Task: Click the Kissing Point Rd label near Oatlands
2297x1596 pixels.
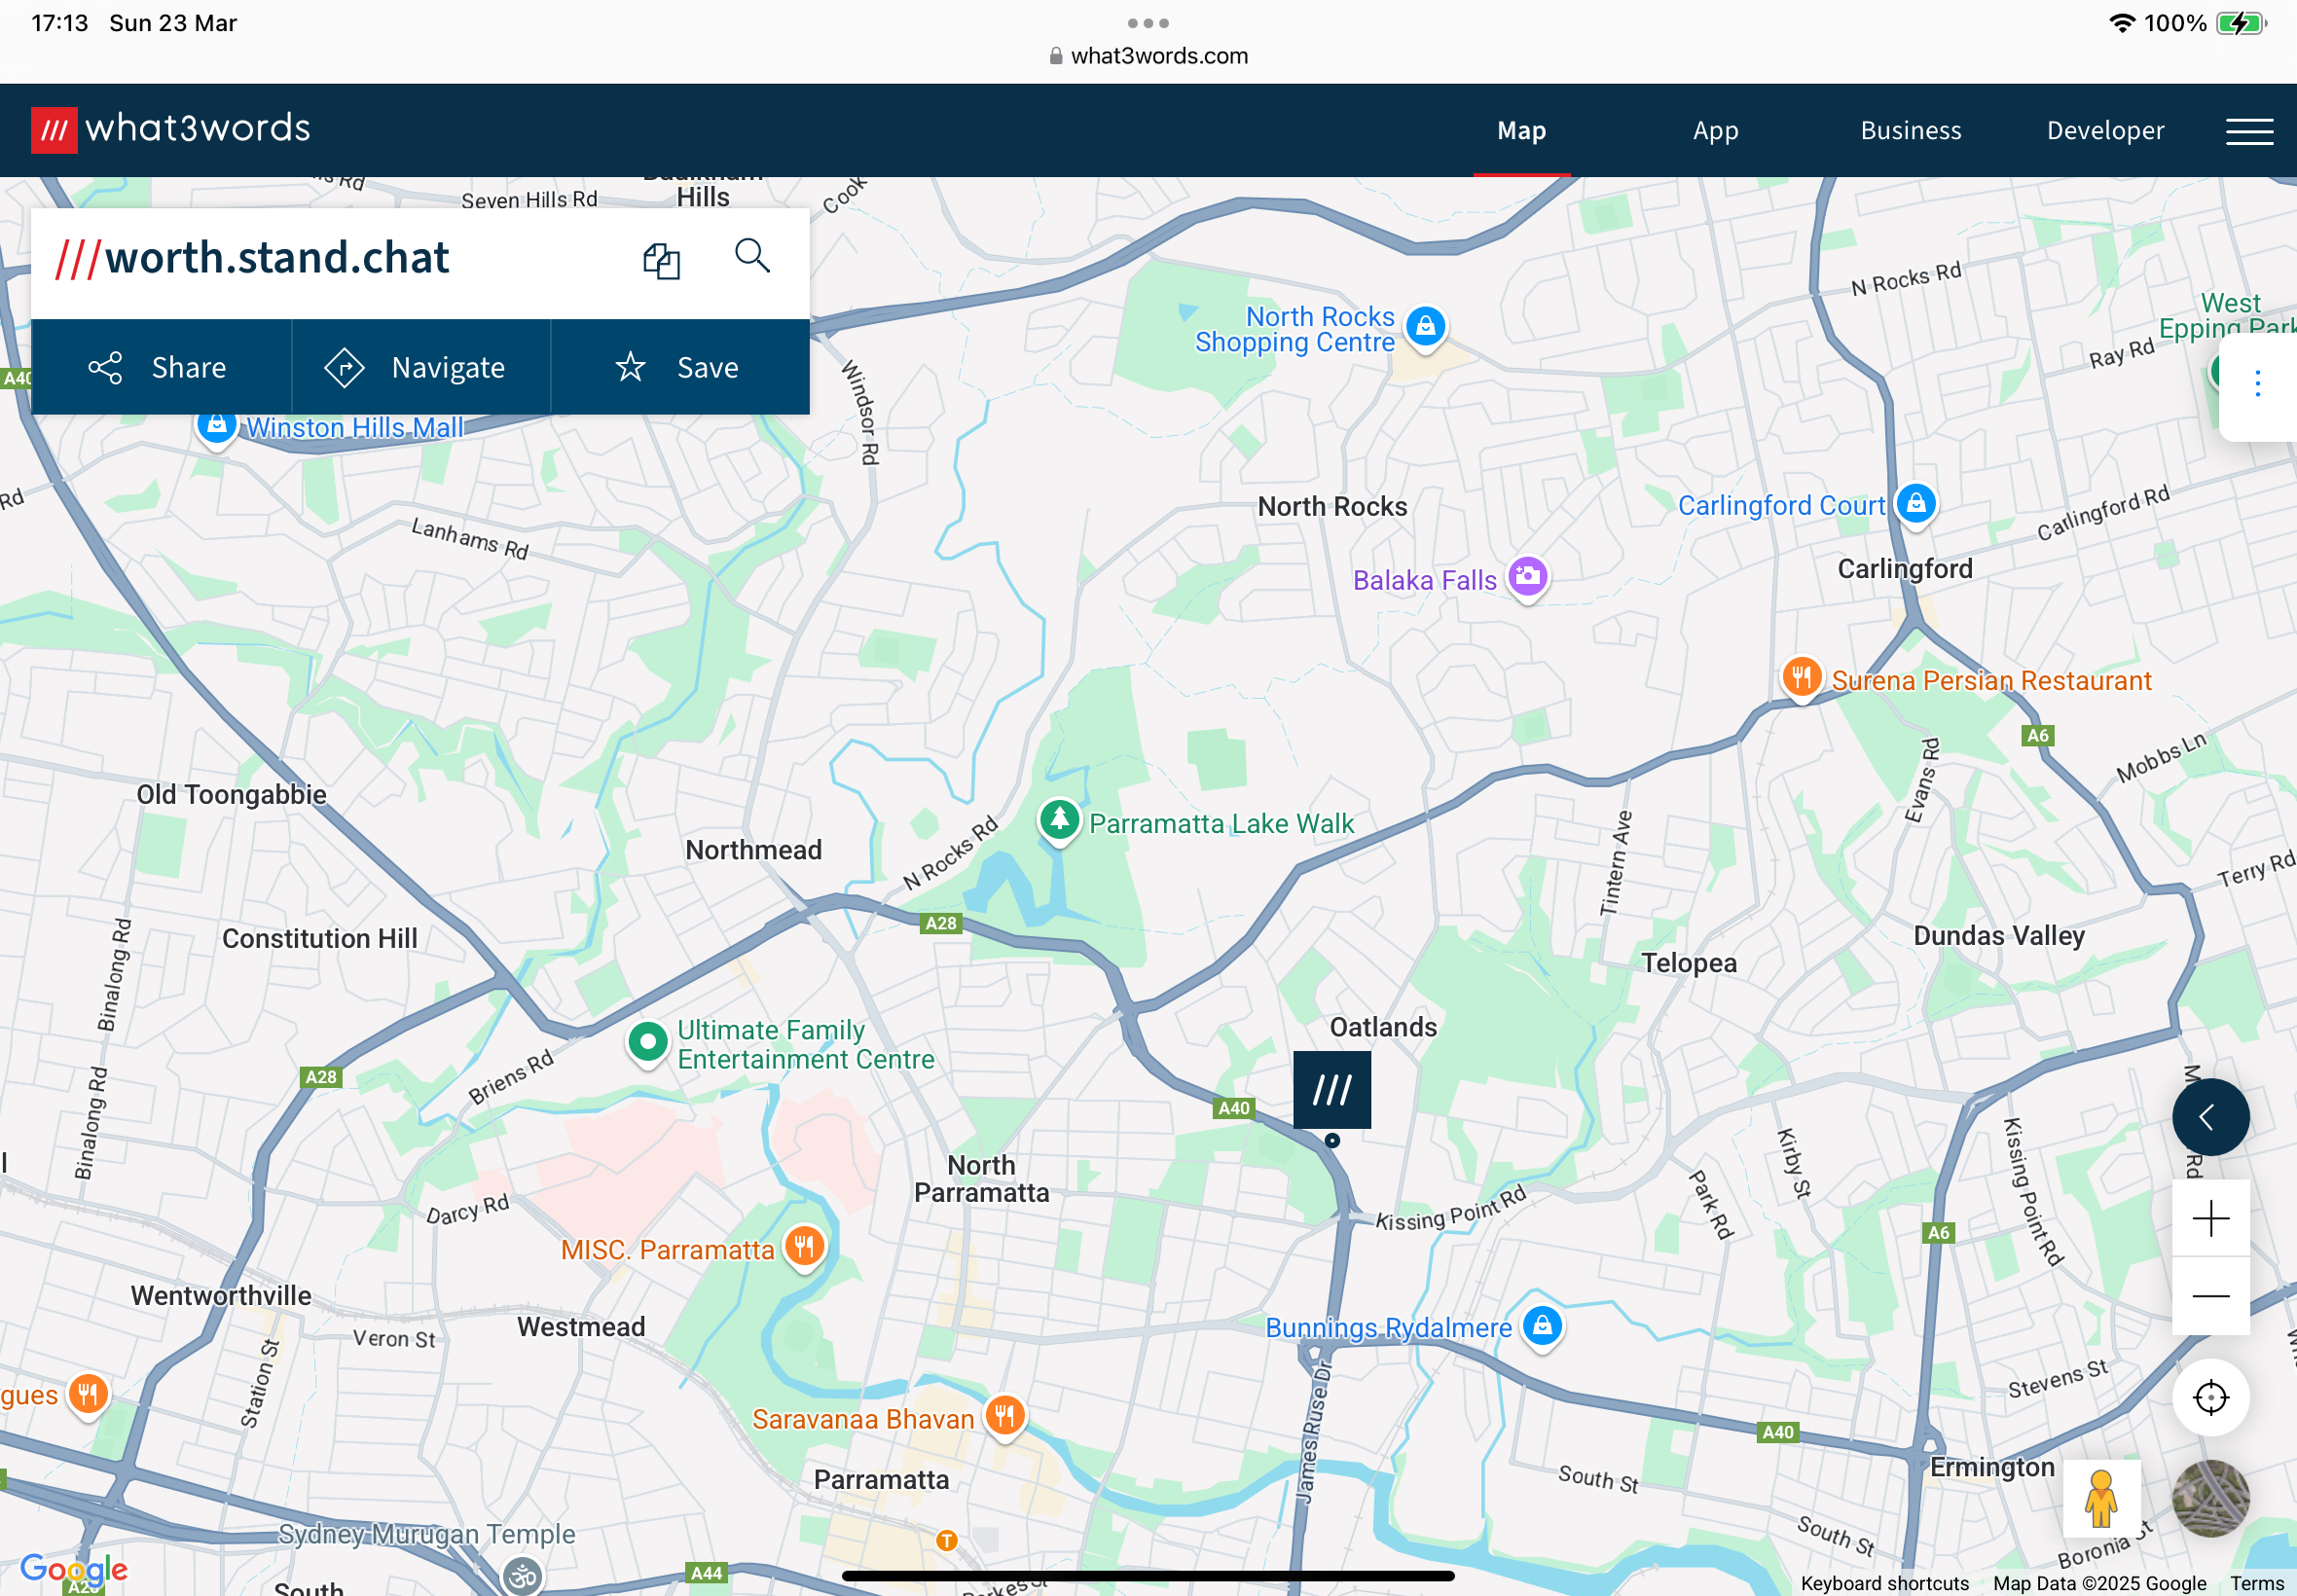Action: pyautogui.click(x=1450, y=1209)
